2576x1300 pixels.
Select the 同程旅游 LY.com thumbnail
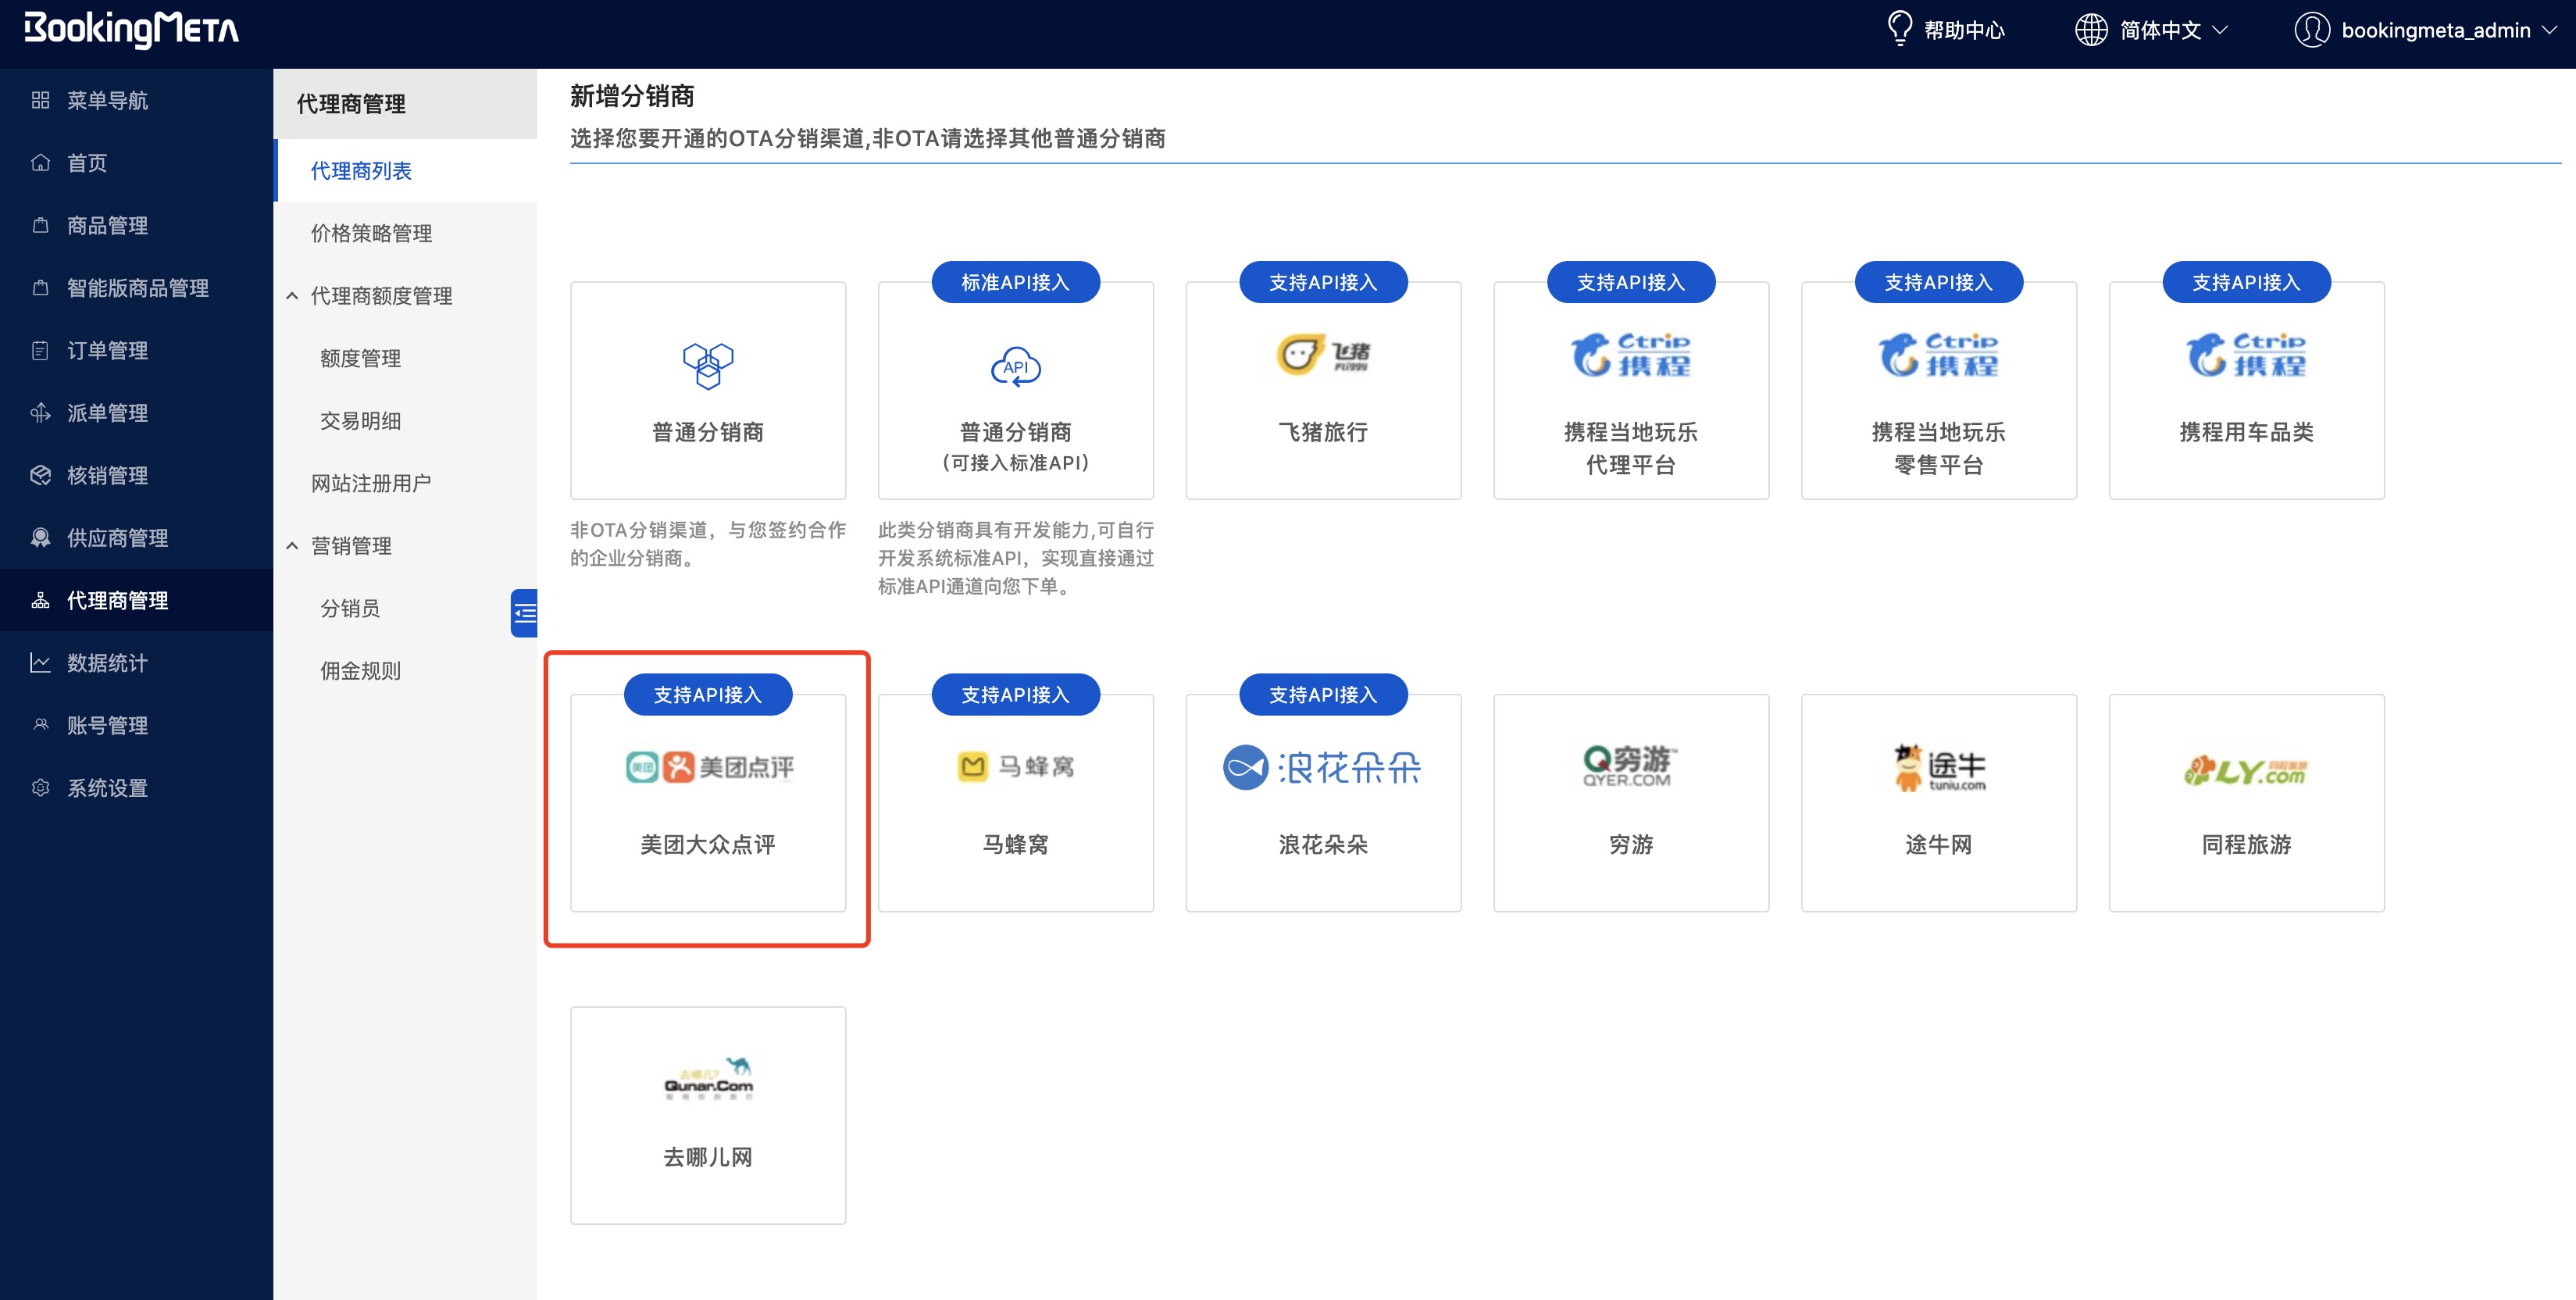coord(2245,770)
